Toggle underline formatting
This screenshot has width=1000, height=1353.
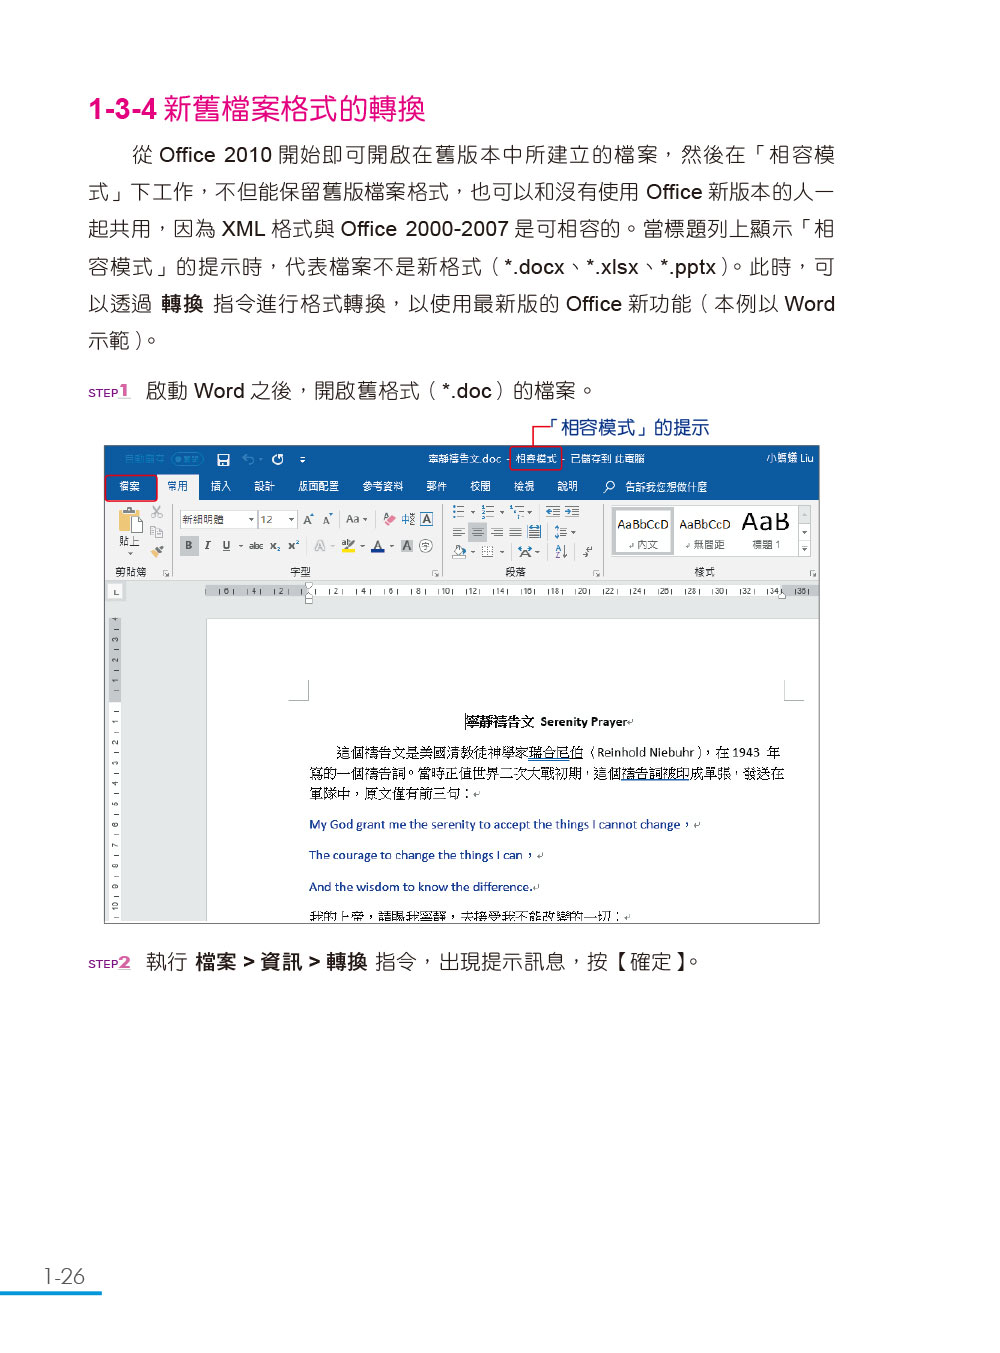(226, 544)
